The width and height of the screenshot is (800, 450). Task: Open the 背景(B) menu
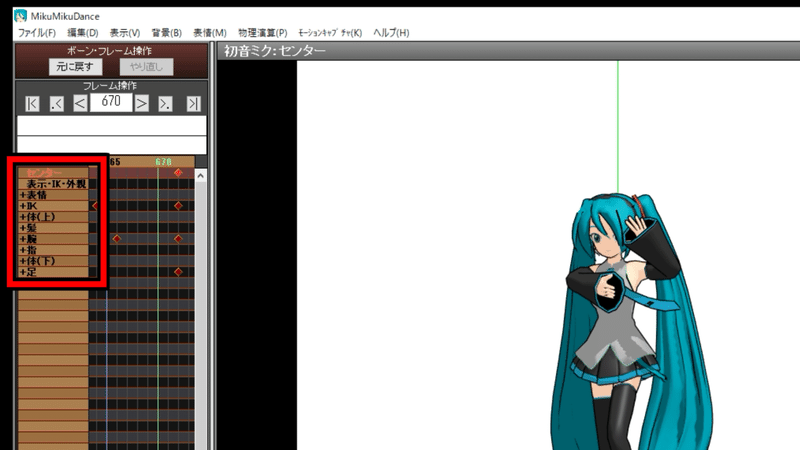(x=166, y=33)
